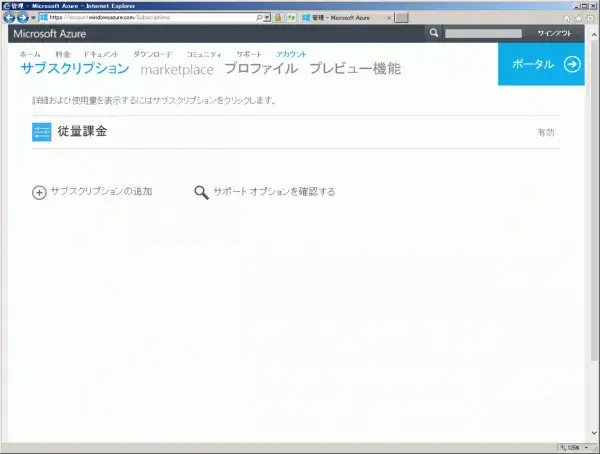
Task: Go back with the browser back arrow
Action: pyautogui.click(x=9, y=18)
